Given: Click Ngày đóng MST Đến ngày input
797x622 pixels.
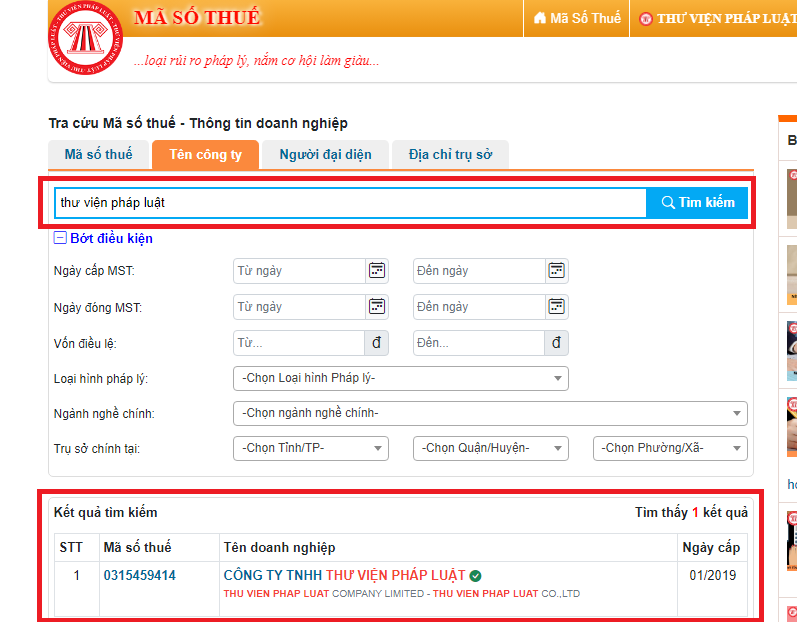Looking at the screenshot, I should (x=479, y=307).
